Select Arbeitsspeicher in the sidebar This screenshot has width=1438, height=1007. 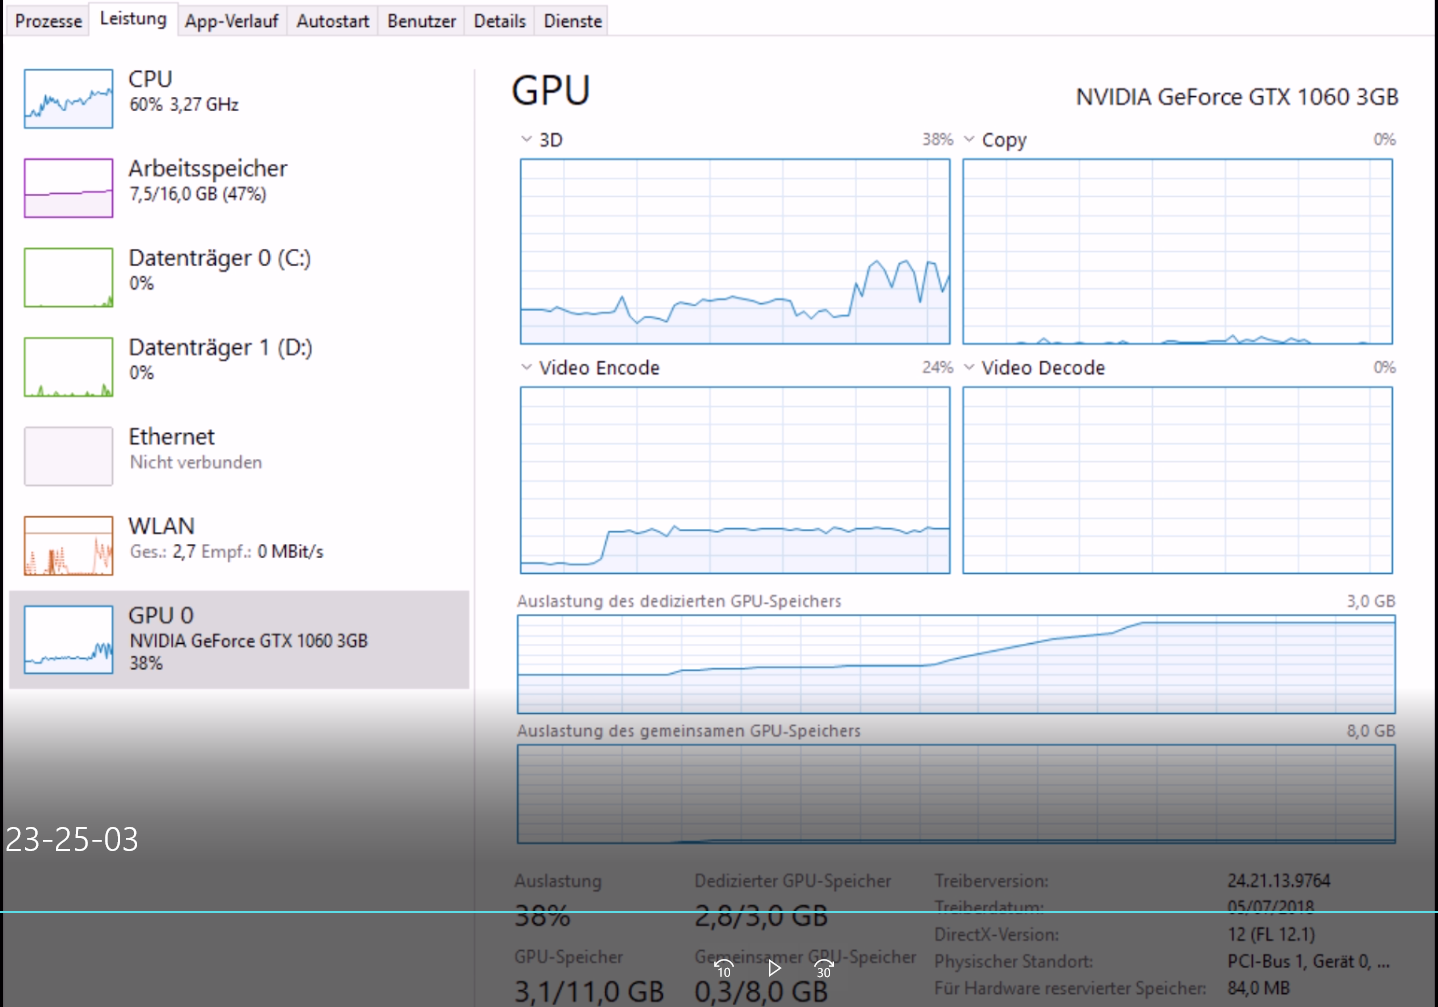[x=239, y=187]
